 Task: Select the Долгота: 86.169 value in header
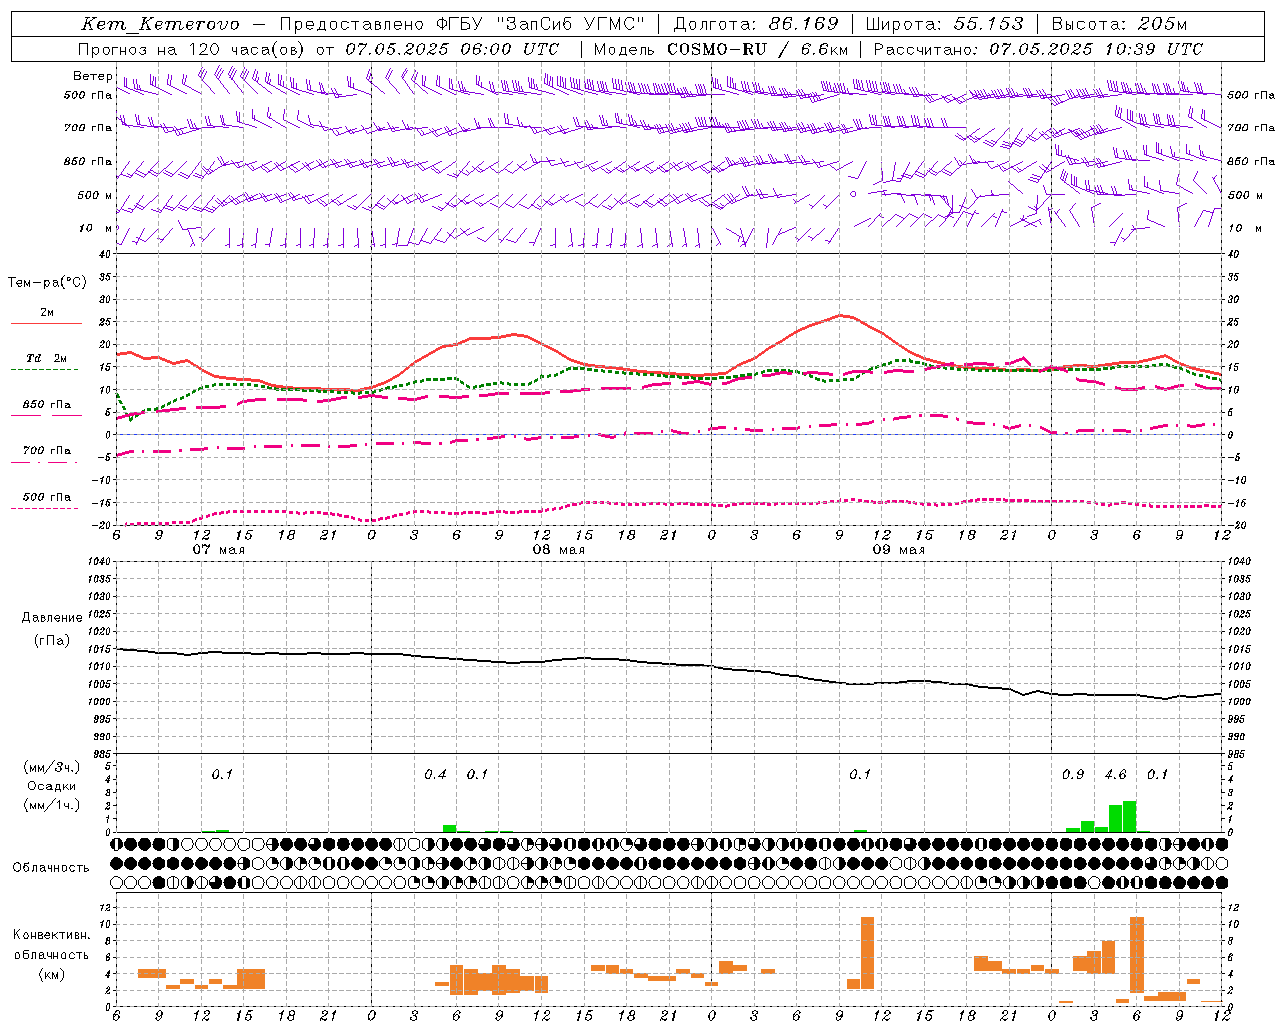[x=756, y=24]
